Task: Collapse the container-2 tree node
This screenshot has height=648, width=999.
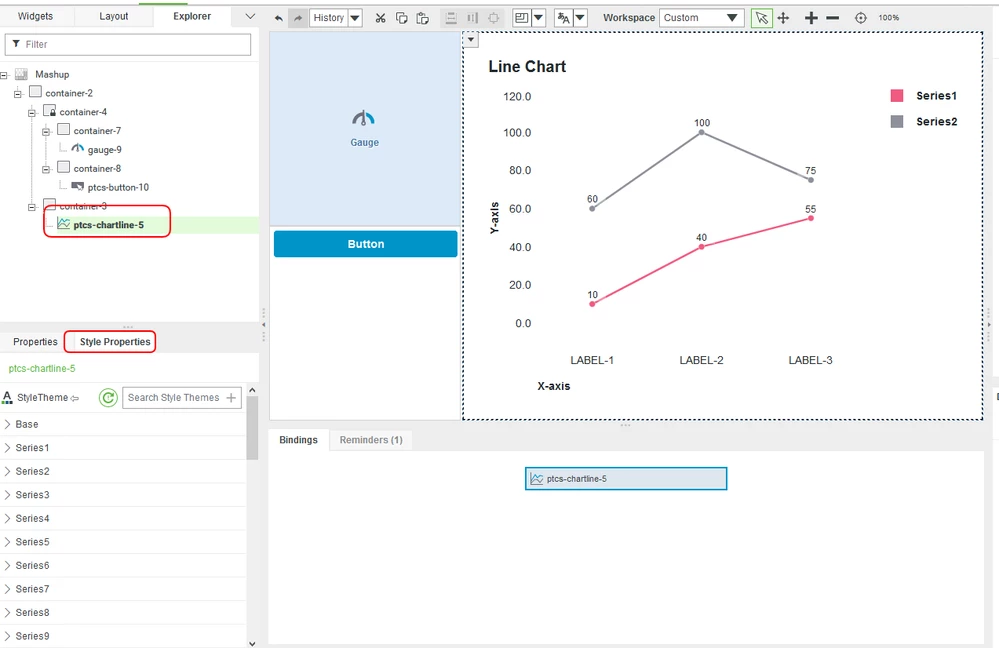Action: pyautogui.click(x=18, y=94)
